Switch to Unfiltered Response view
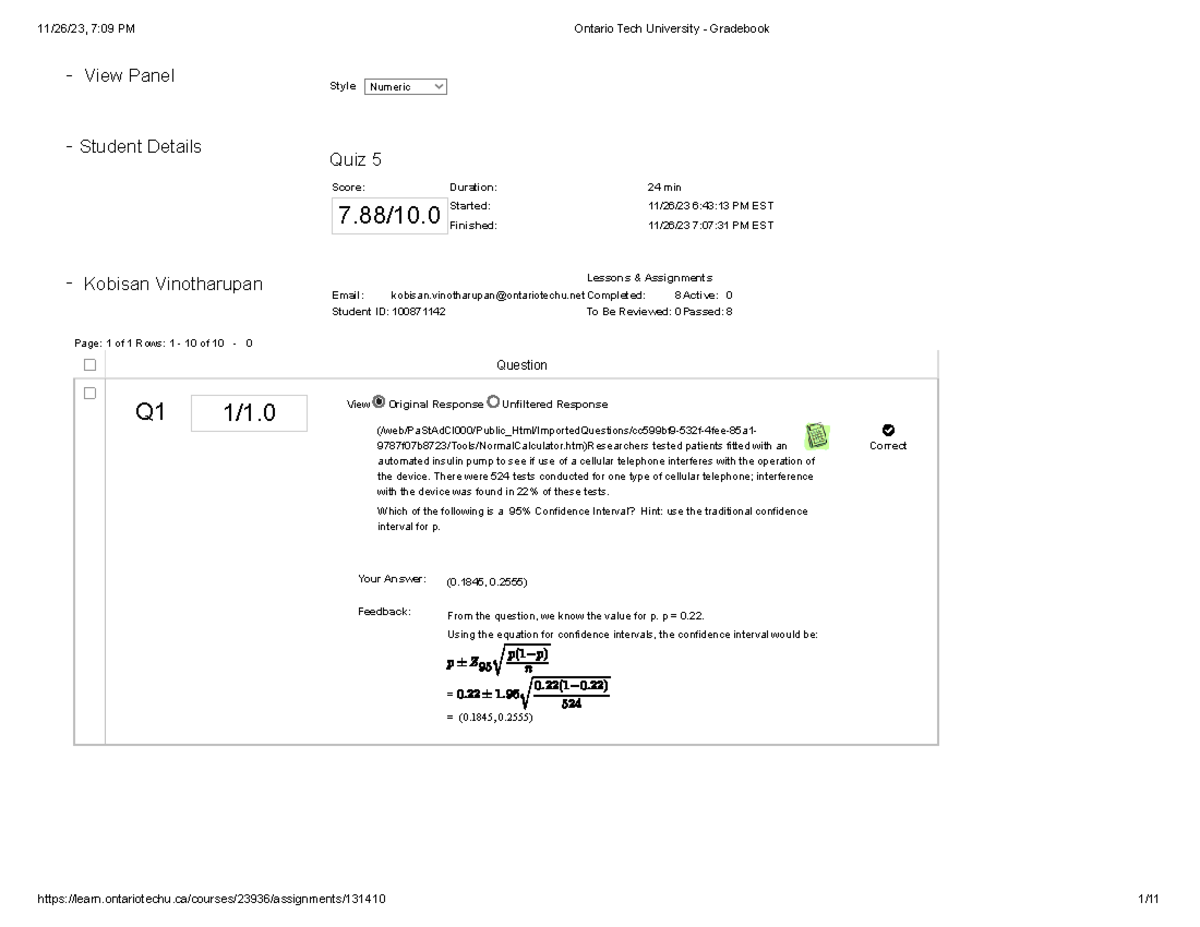The width and height of the screenshot is (1200, 927). [x=492, y=401]
